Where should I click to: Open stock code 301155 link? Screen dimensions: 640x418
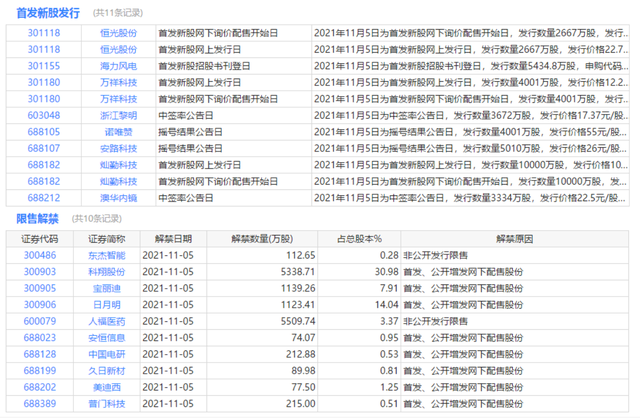coord(44,66)
